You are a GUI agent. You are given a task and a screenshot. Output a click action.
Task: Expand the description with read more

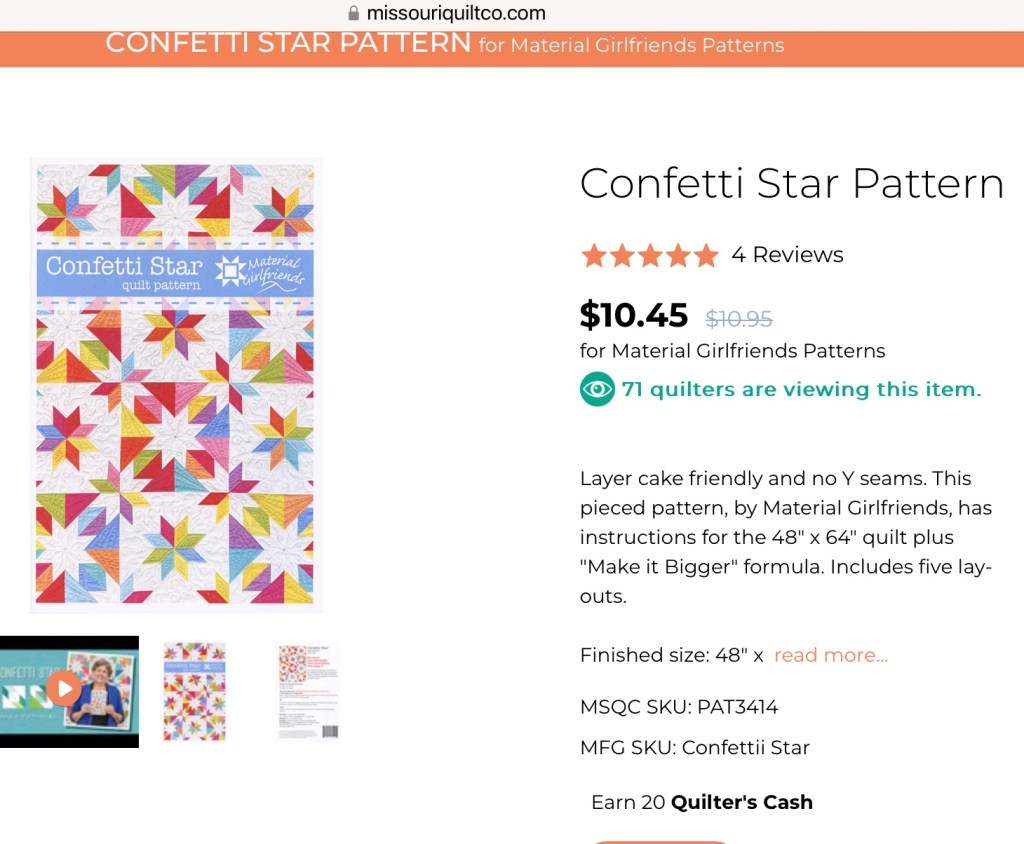(830, 655)
